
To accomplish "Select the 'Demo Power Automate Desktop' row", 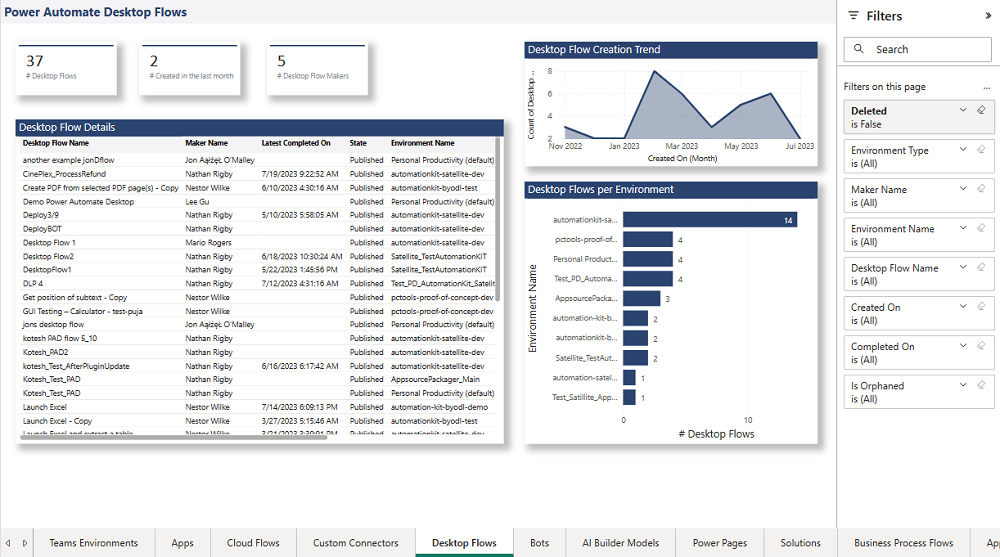I will point(258,202).
